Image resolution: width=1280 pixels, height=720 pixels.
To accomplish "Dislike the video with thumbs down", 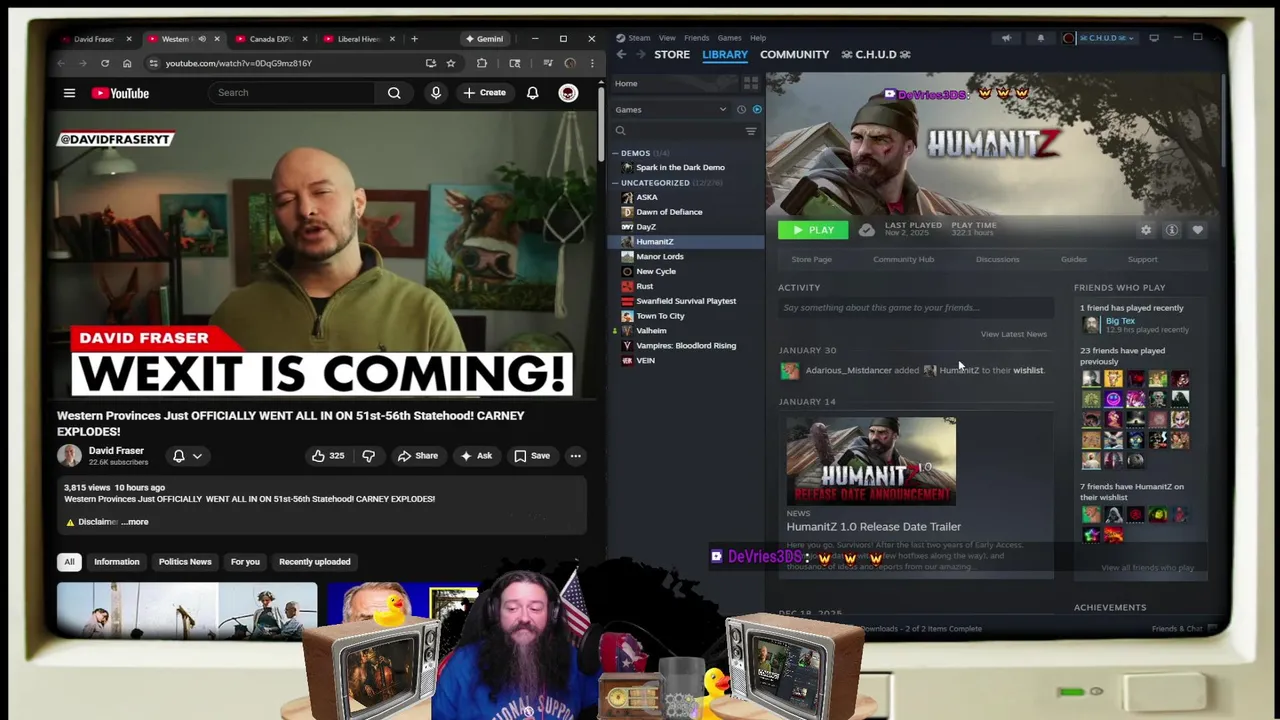I will click(368, 456).
